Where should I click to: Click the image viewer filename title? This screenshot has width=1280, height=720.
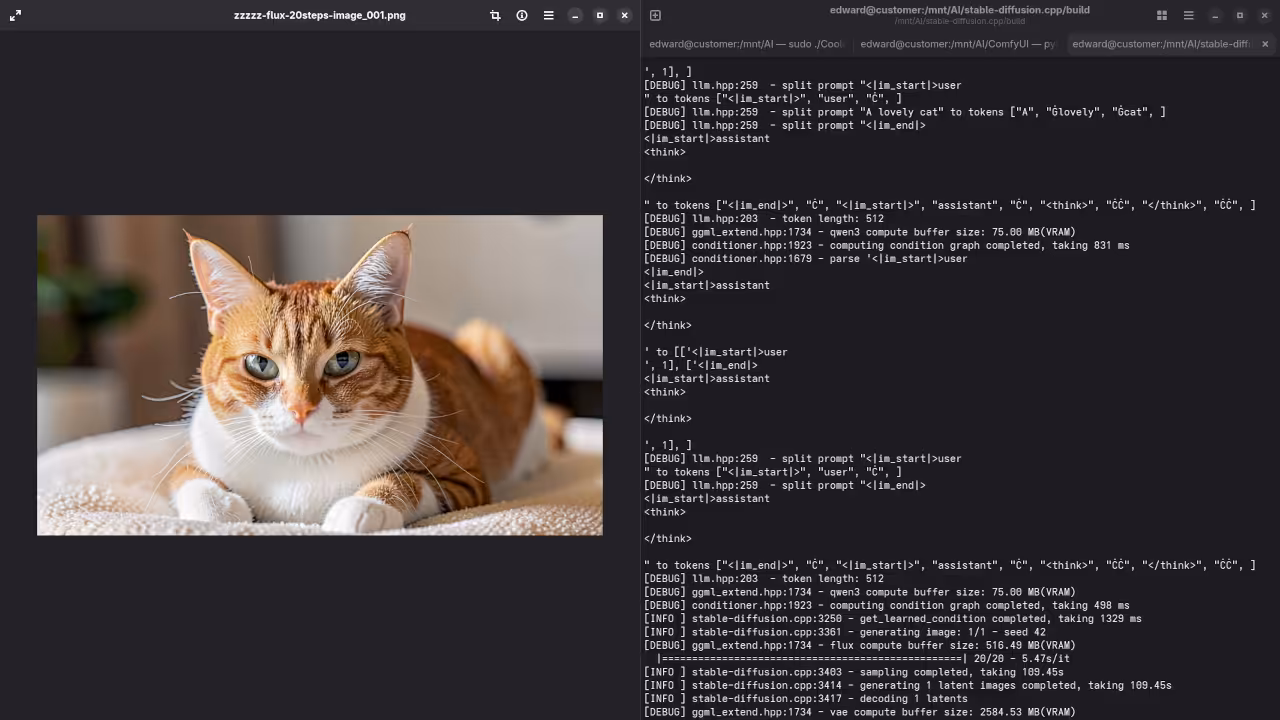[320, 15]
